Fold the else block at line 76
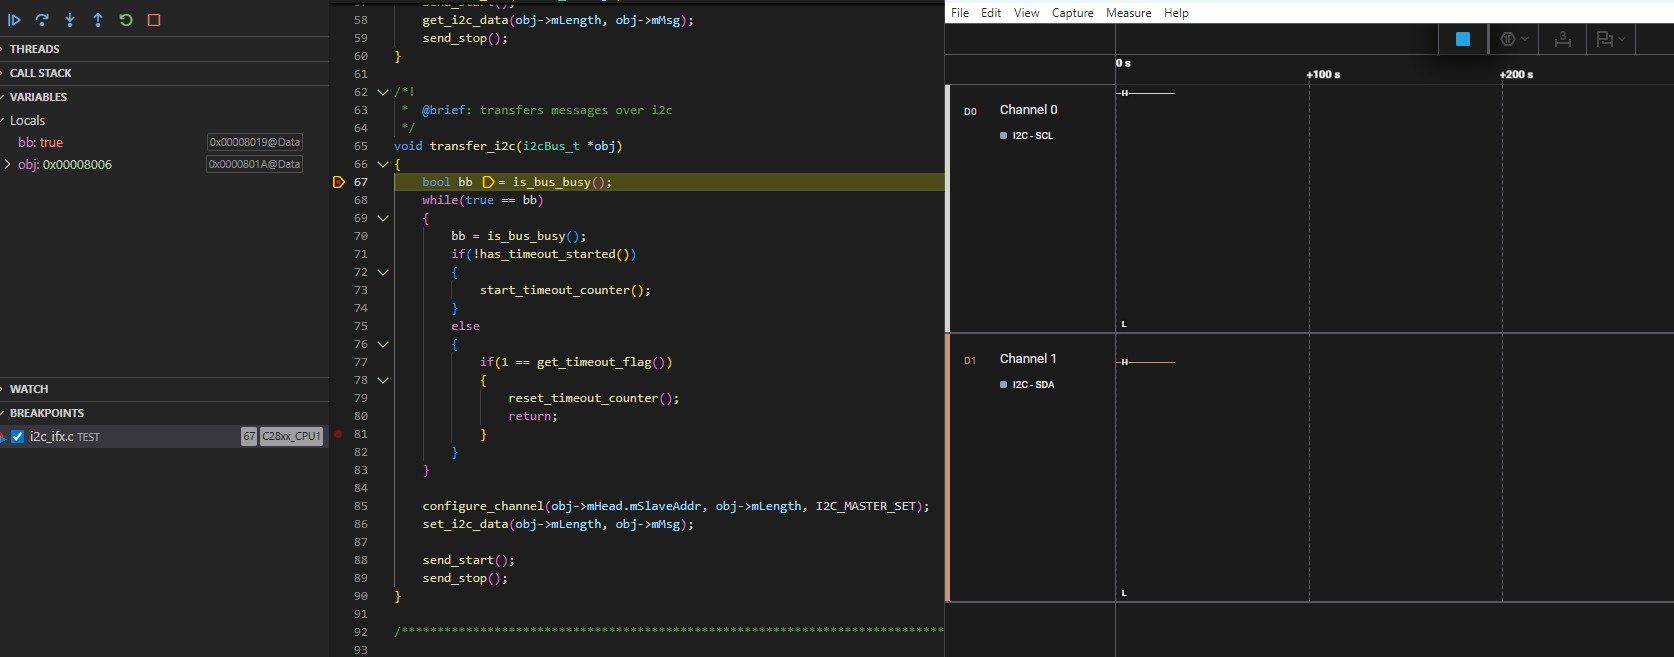The image size is (1674, 657). [383, 344]
